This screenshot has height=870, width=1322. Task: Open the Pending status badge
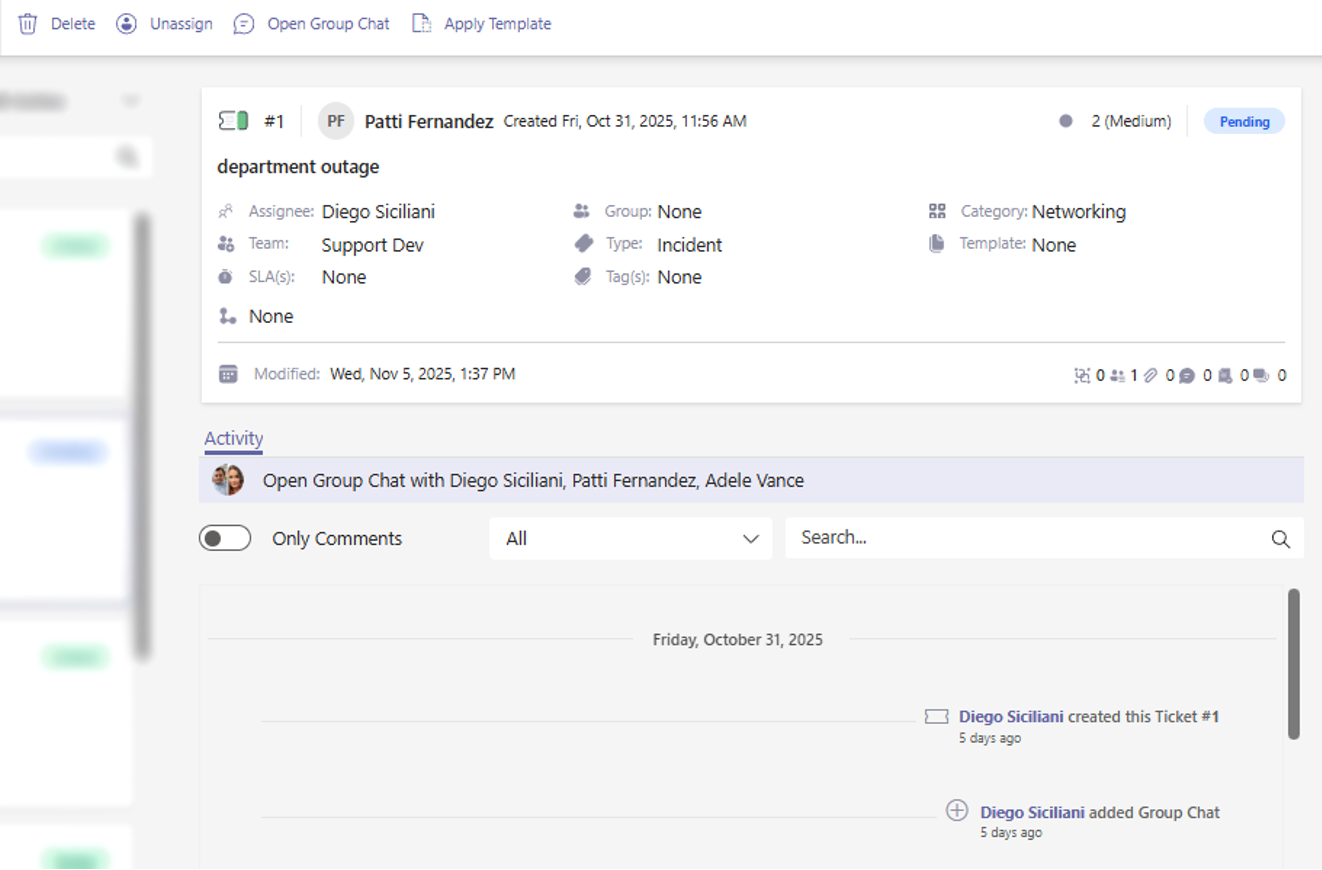coord(1244,122)
